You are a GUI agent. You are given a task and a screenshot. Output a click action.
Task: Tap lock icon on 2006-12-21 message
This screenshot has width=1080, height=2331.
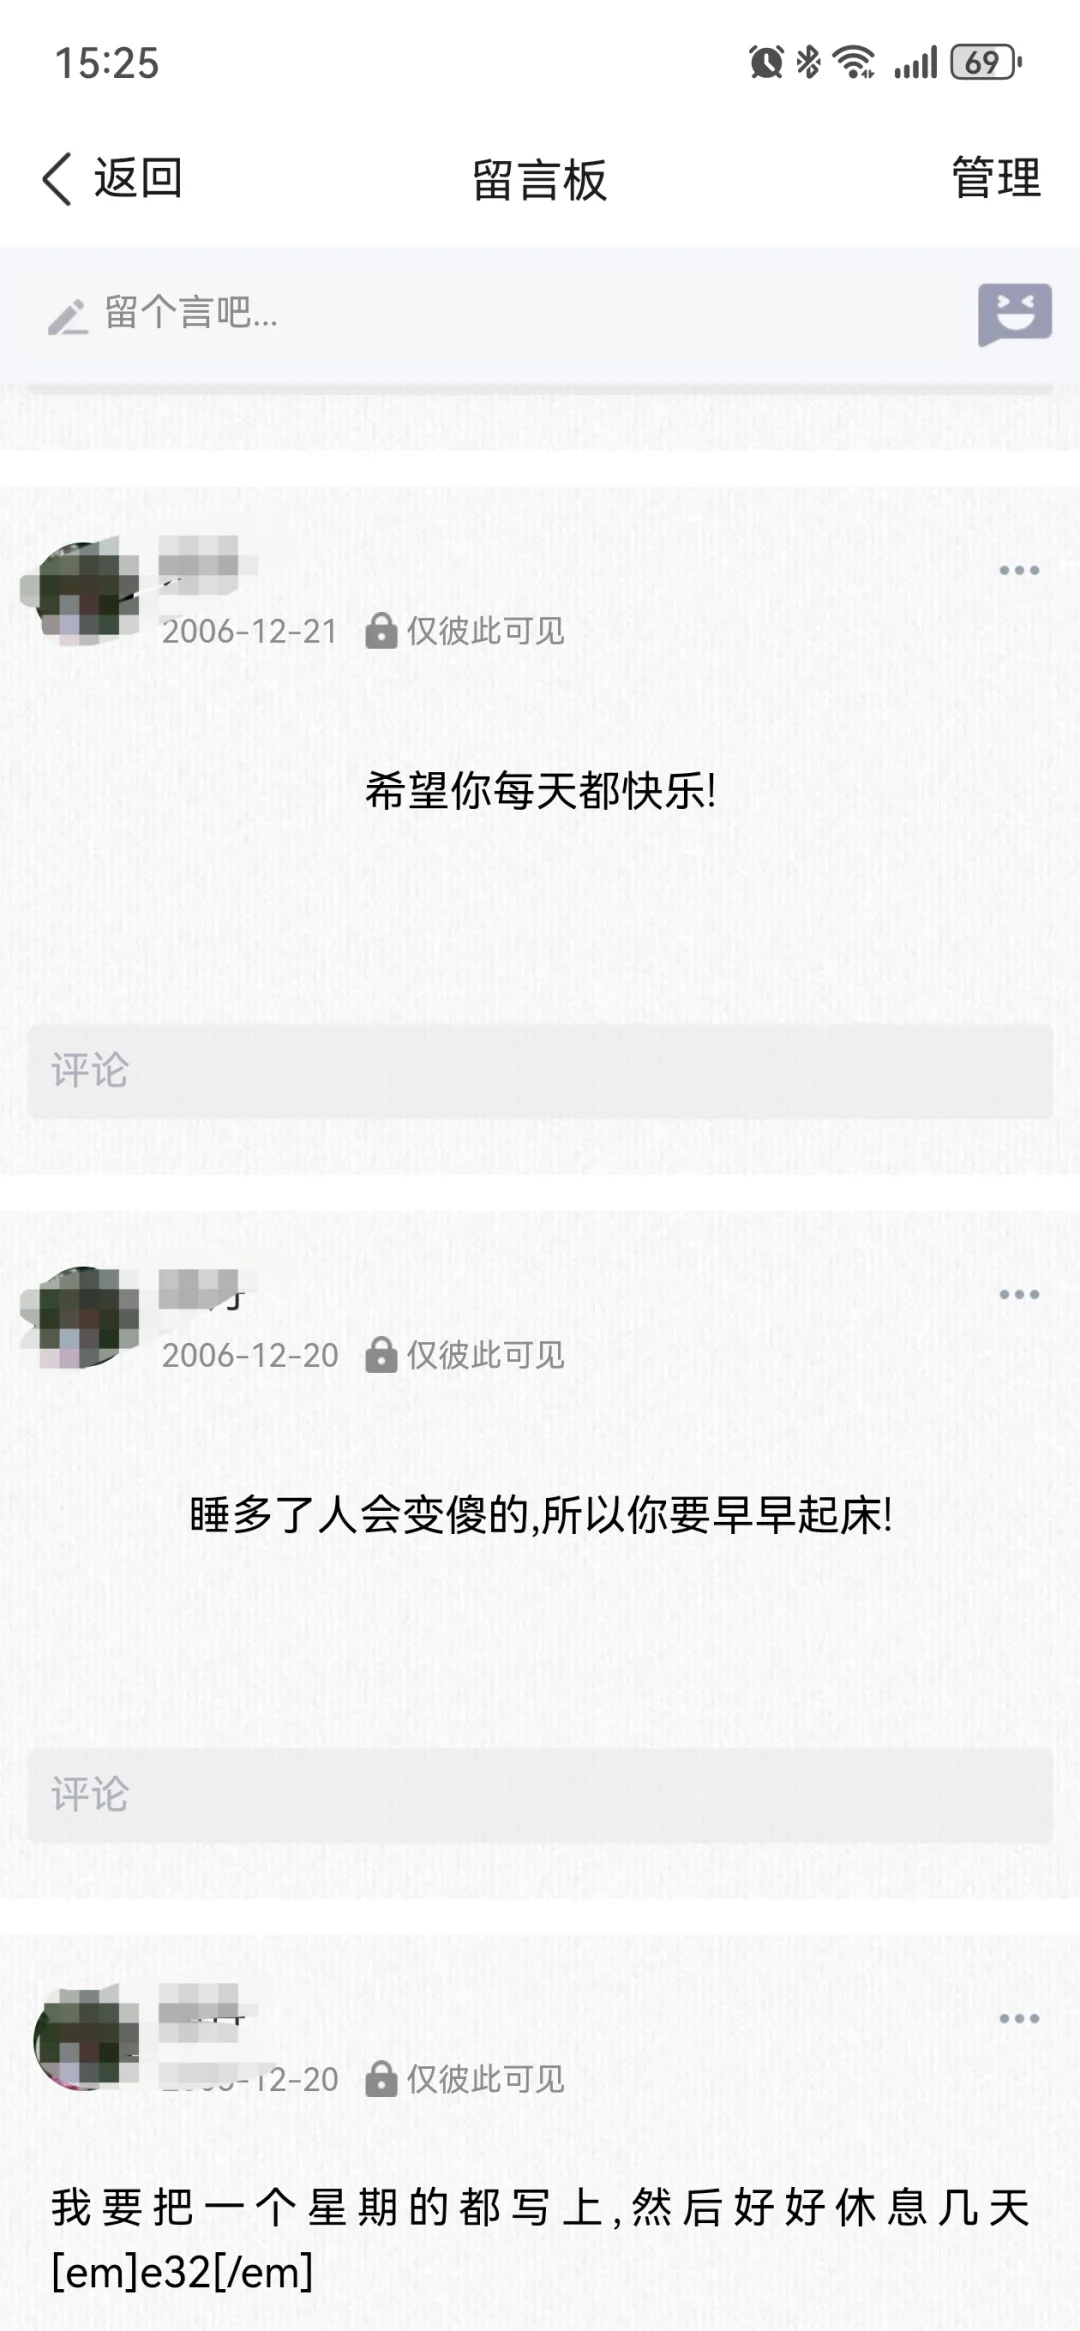(380, 631)
